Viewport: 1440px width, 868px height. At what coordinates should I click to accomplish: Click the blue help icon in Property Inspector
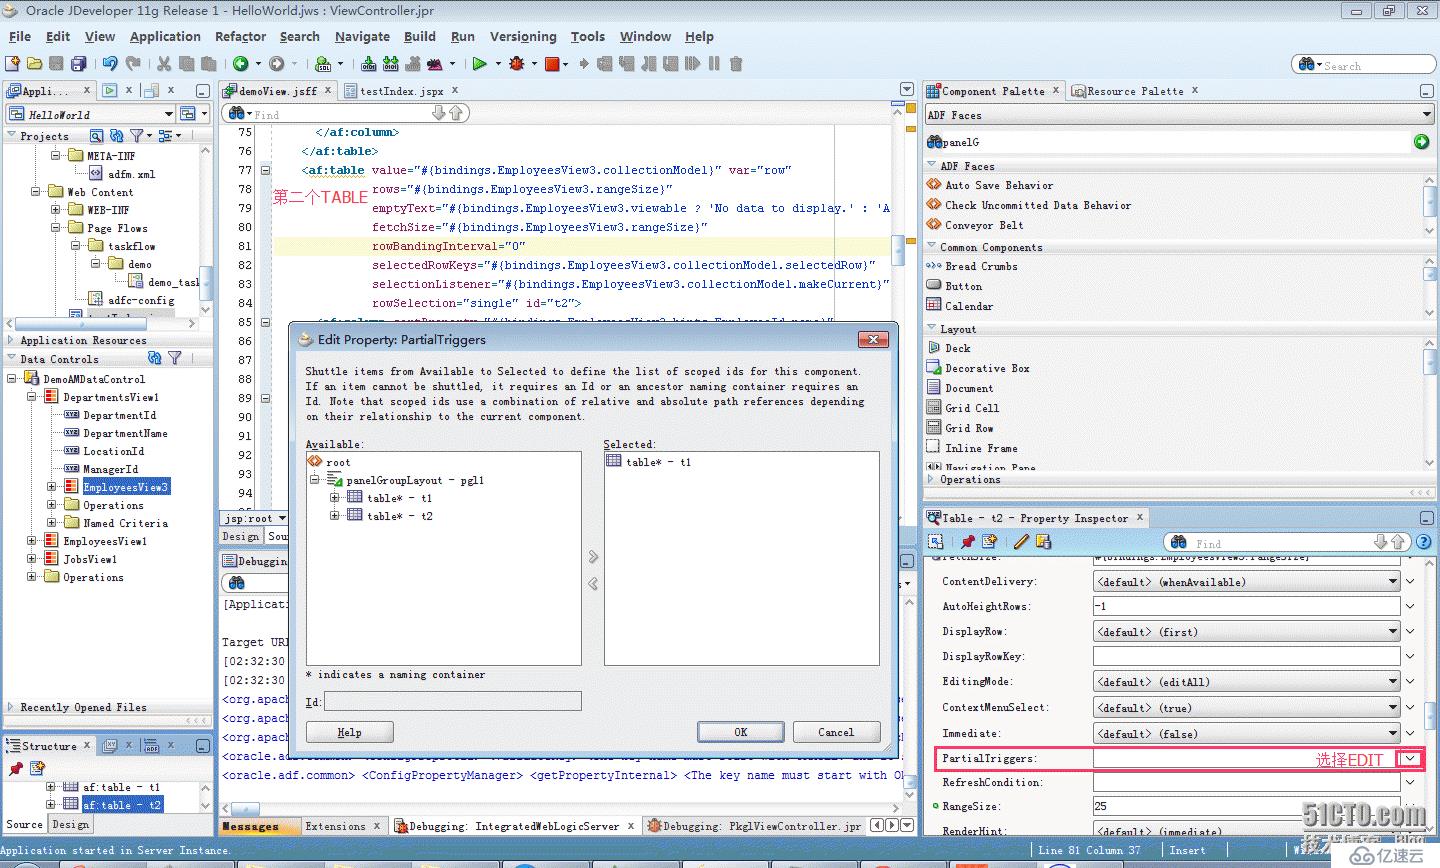point(1424,541)
